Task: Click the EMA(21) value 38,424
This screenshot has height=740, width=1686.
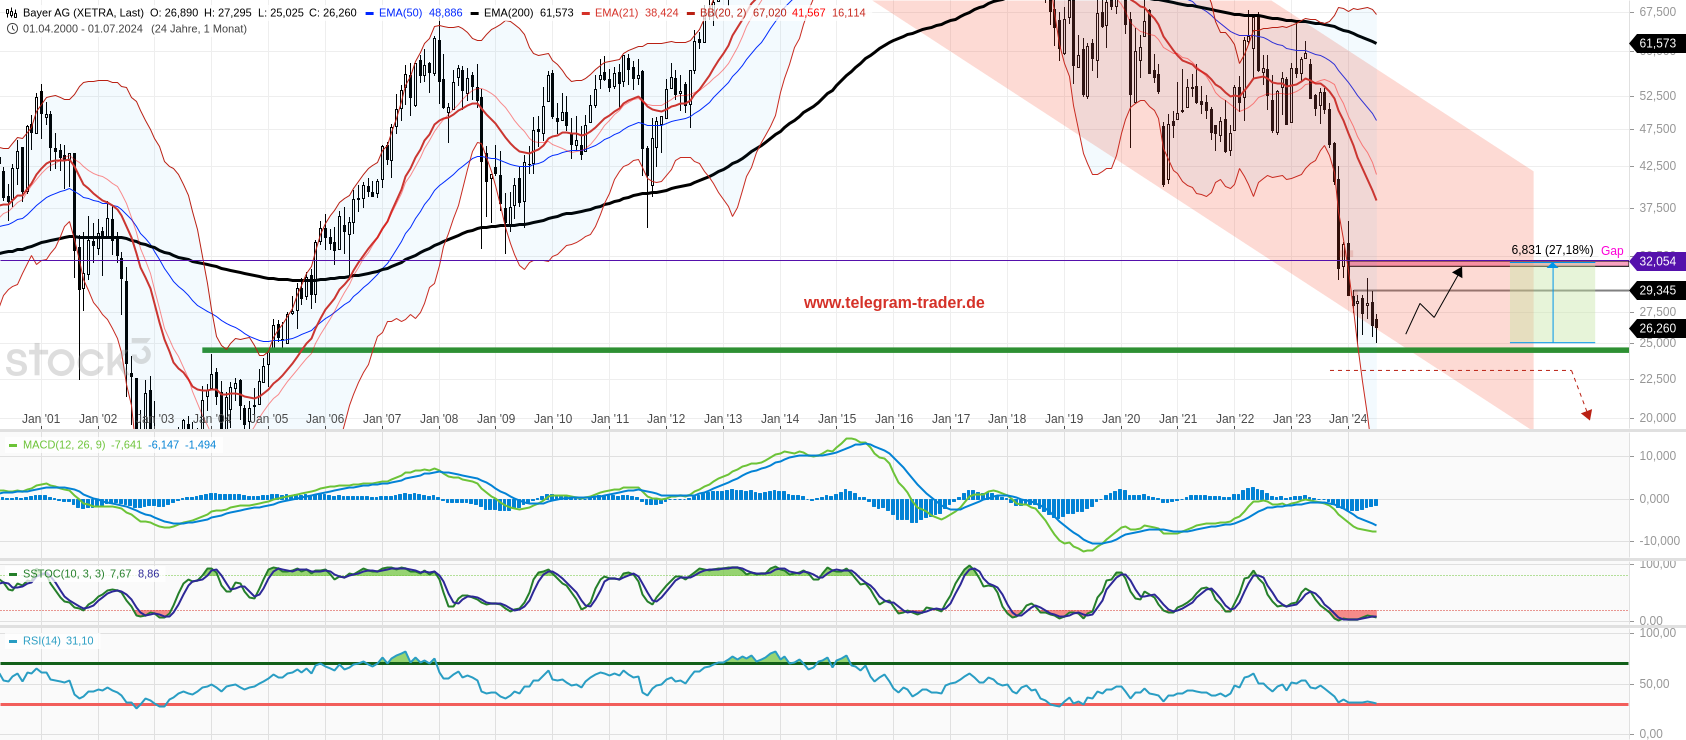Action: [x=661, y=13]
